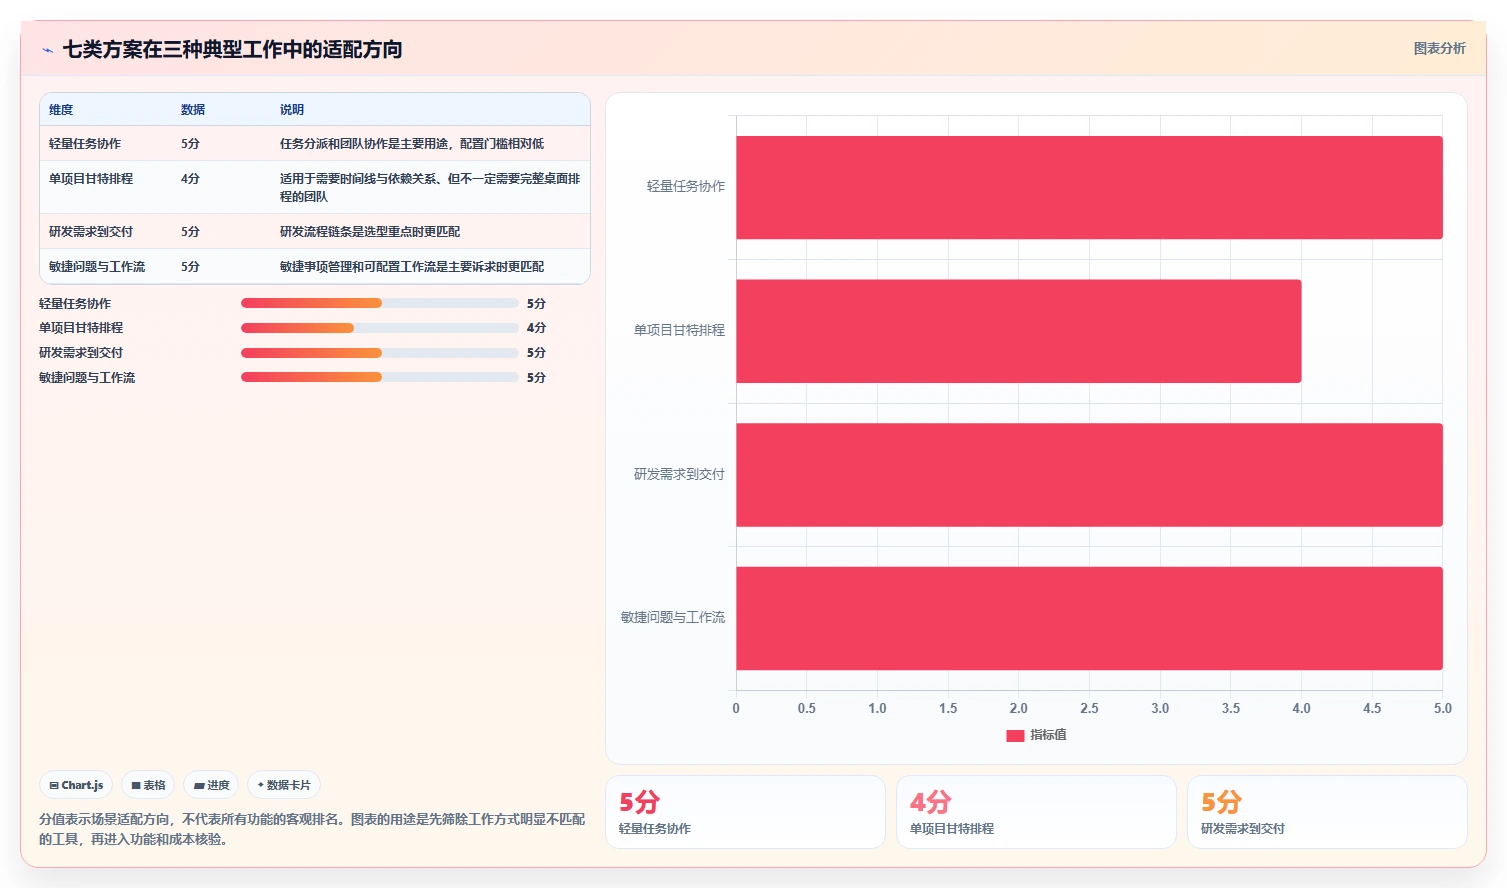The image size is (1507, 888).
Task: Click the 说明 column header
Action: click(292, 110)
